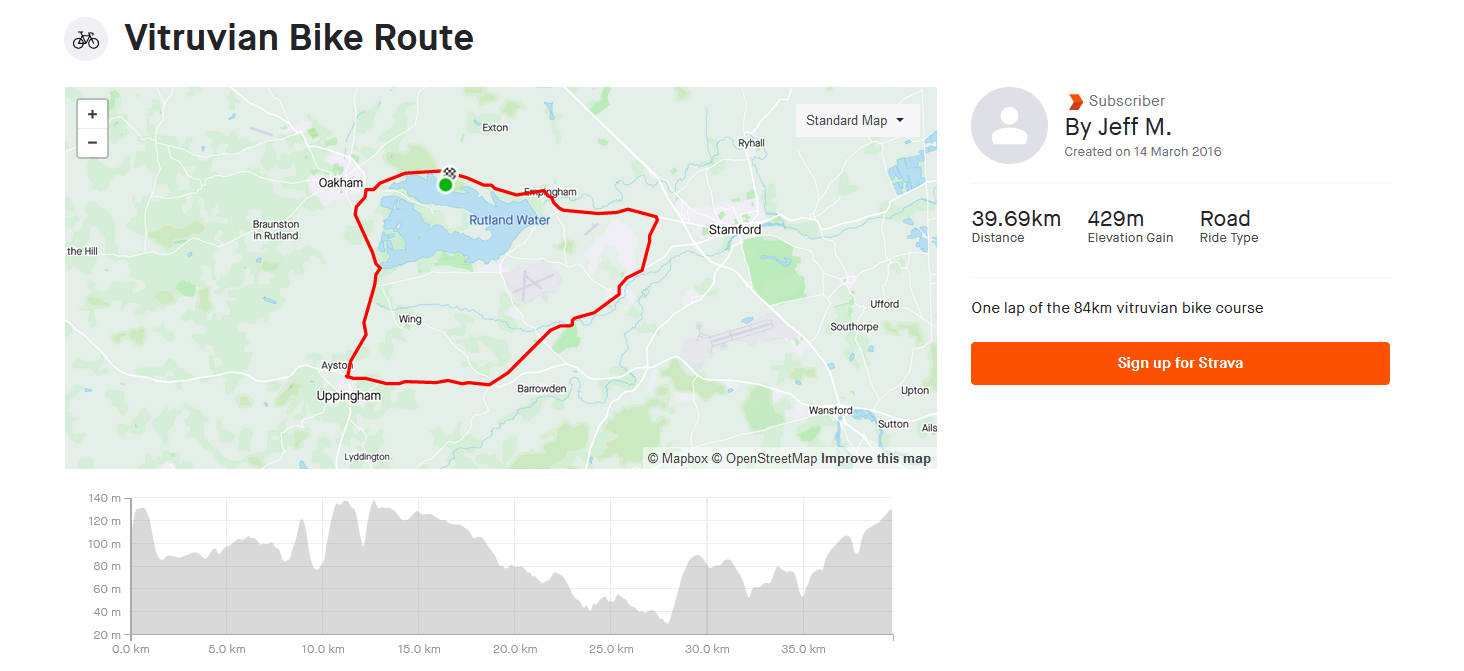
Task: Open the Improve this map link
Action: click(x=875, y=458)
